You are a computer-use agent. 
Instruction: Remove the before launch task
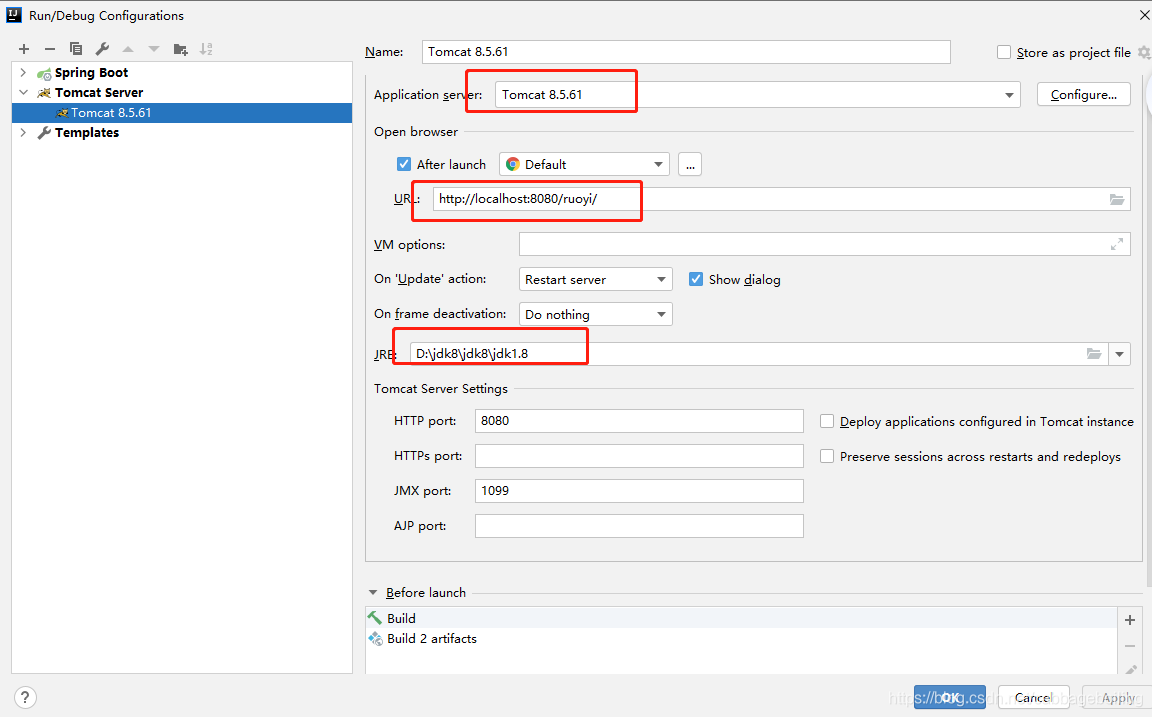point(1130,646)
